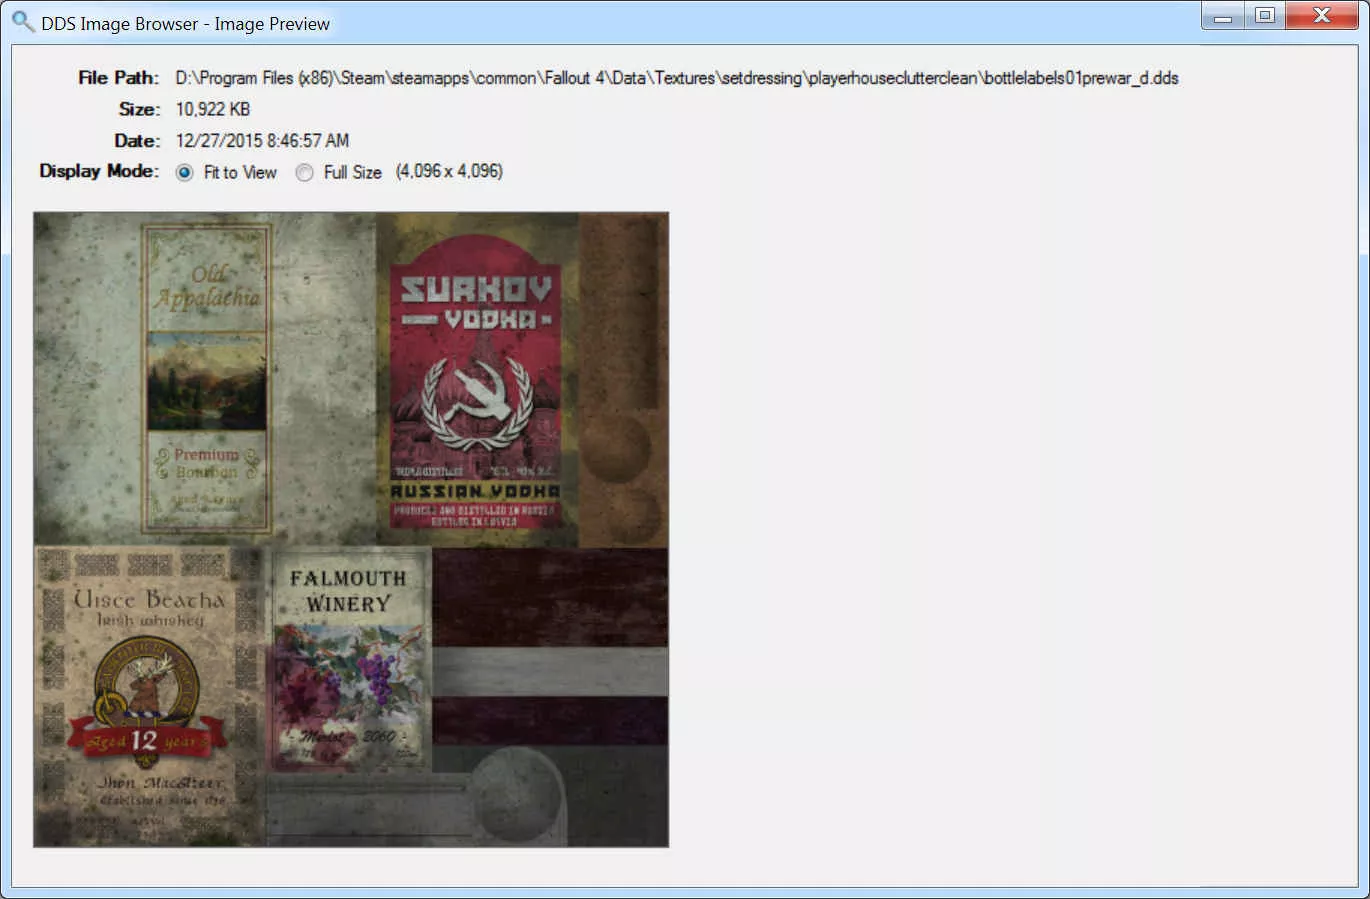Click the File Path label
The image size is (1370, 899).
tap(118, 78)
